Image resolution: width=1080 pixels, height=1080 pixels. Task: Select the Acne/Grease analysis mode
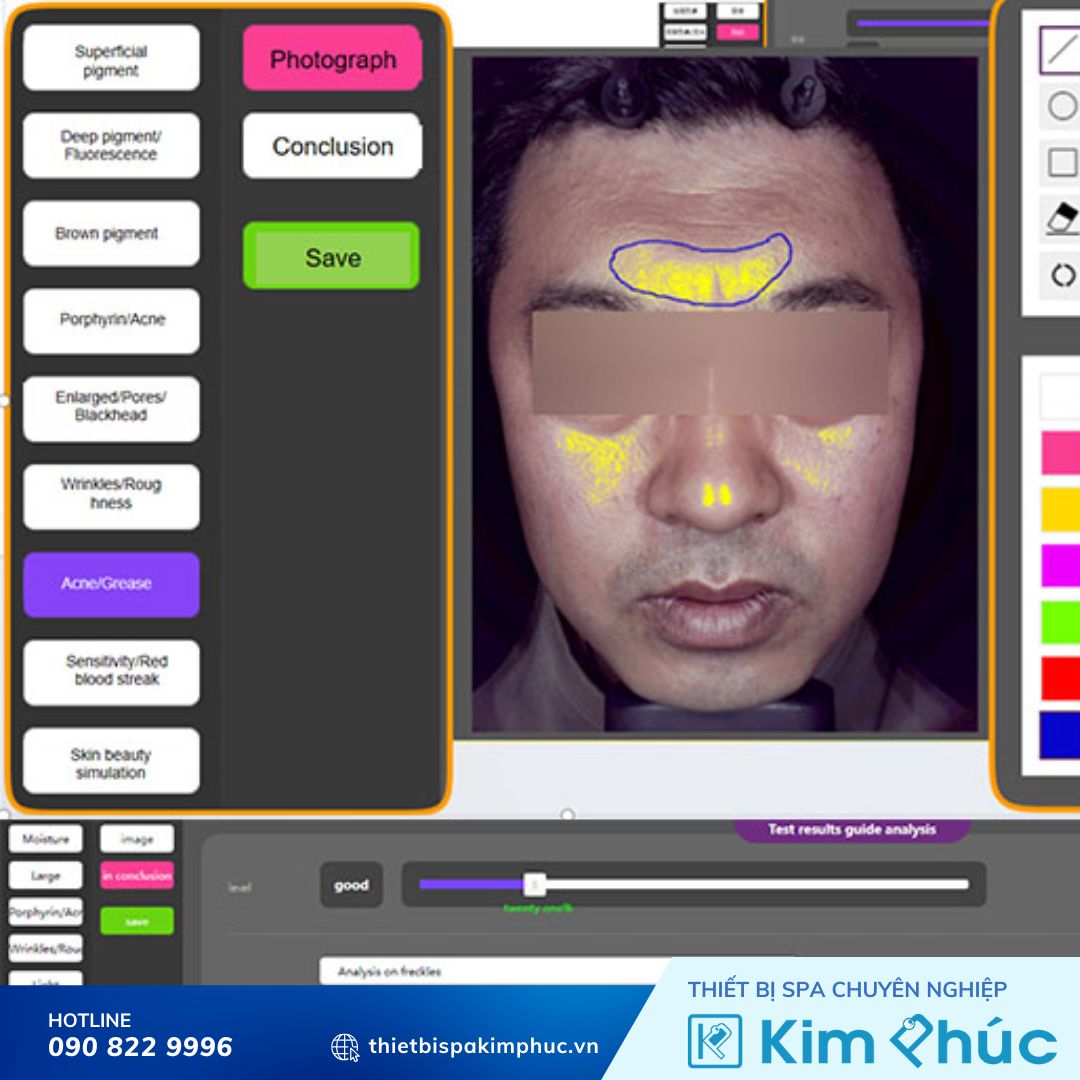point(111,584)
